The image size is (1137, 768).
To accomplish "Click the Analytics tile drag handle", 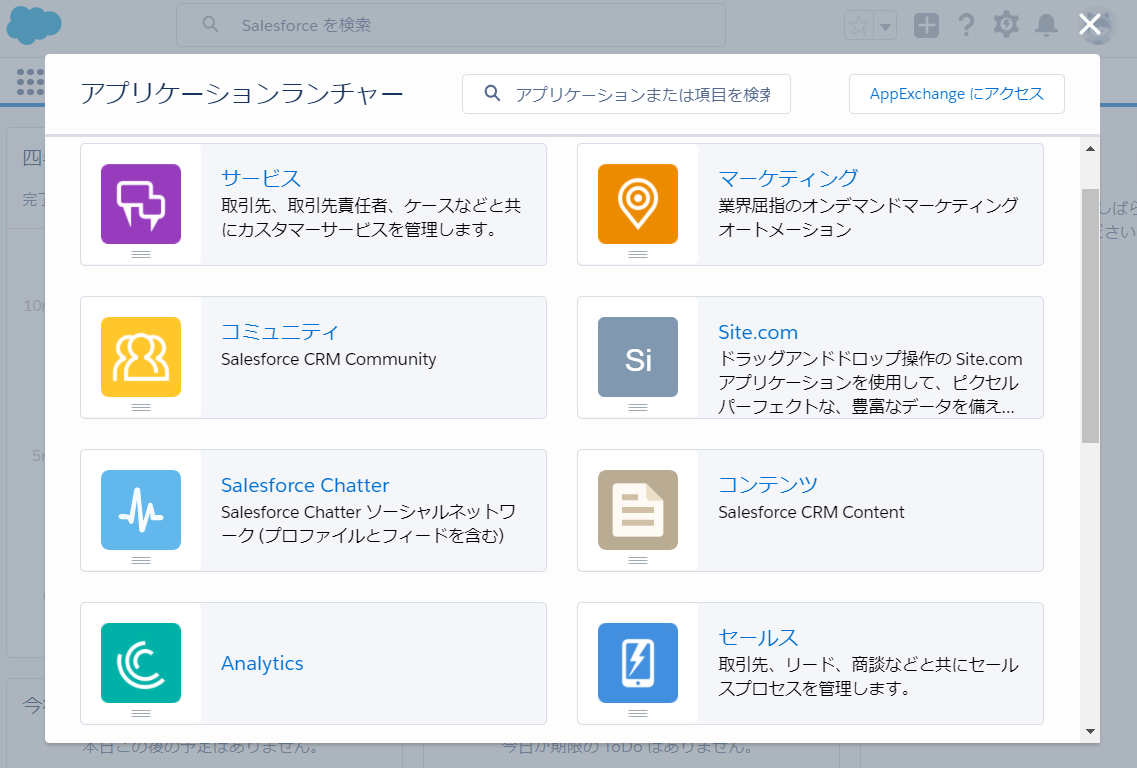I will point(141,714).
